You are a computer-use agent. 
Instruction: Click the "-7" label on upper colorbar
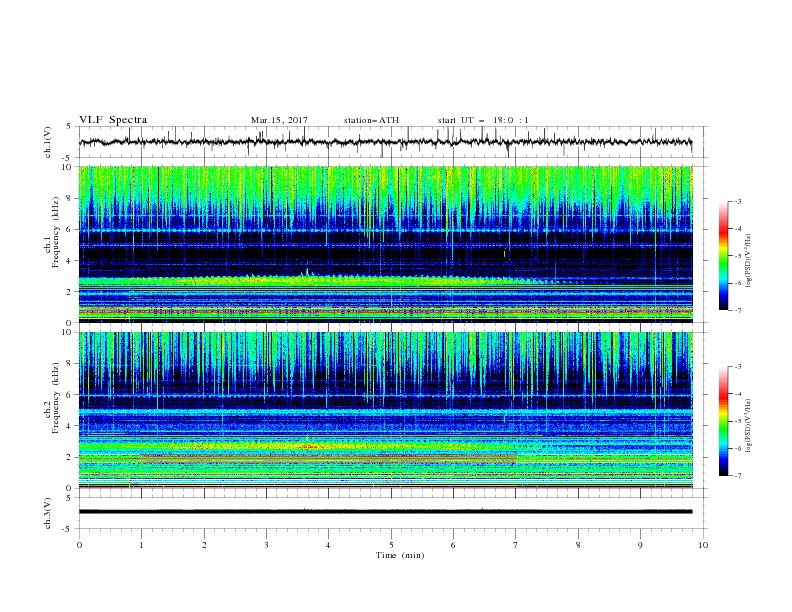[x=737, y=310]
